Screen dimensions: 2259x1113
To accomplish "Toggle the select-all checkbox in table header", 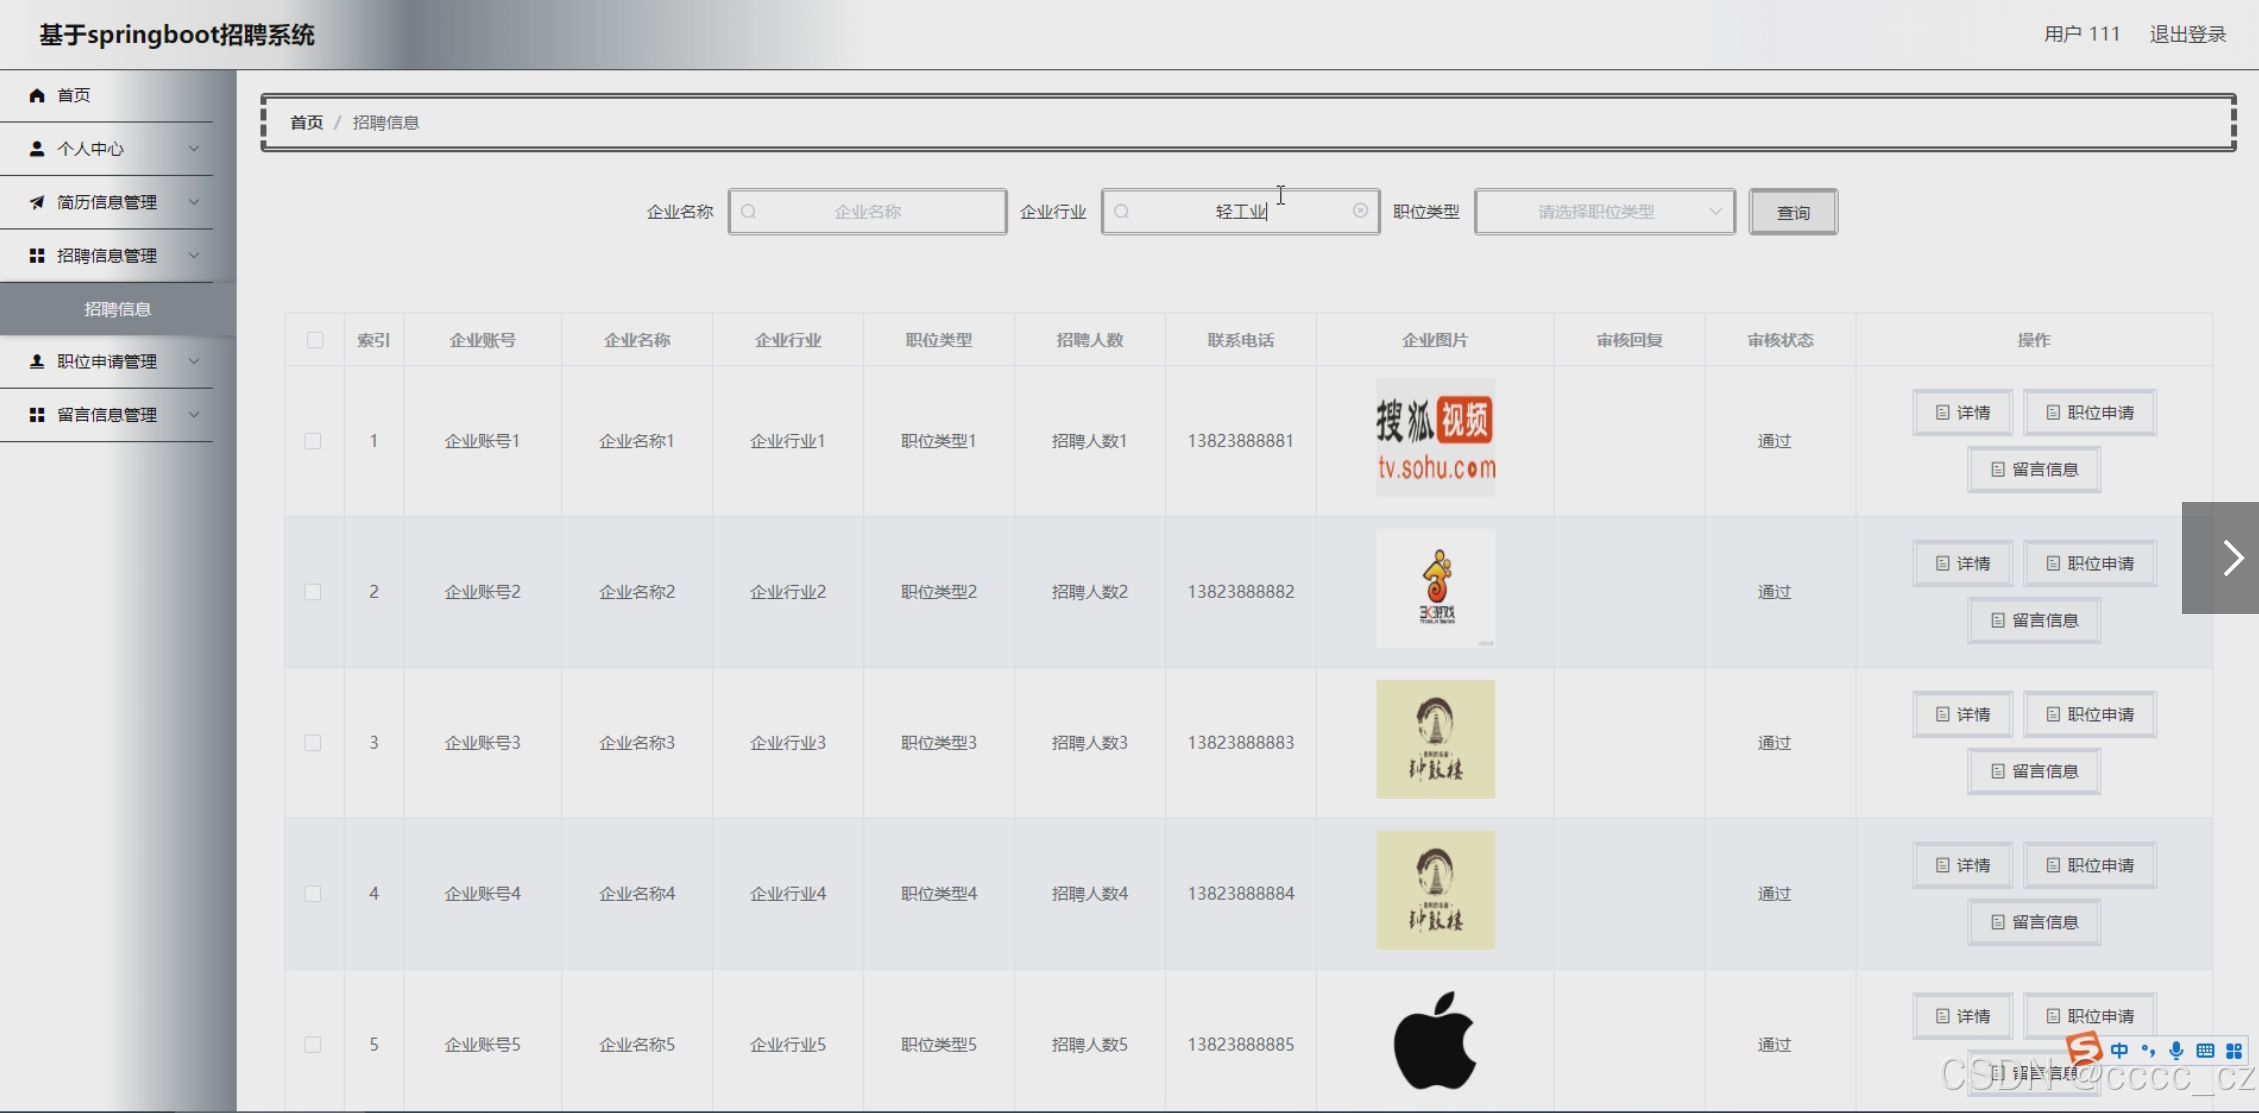I will [315, 340].
